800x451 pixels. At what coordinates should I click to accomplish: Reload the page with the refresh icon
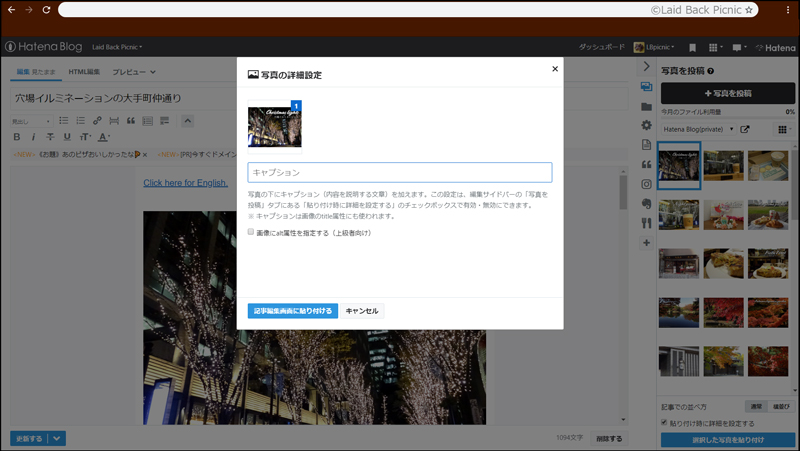point(46,10)
